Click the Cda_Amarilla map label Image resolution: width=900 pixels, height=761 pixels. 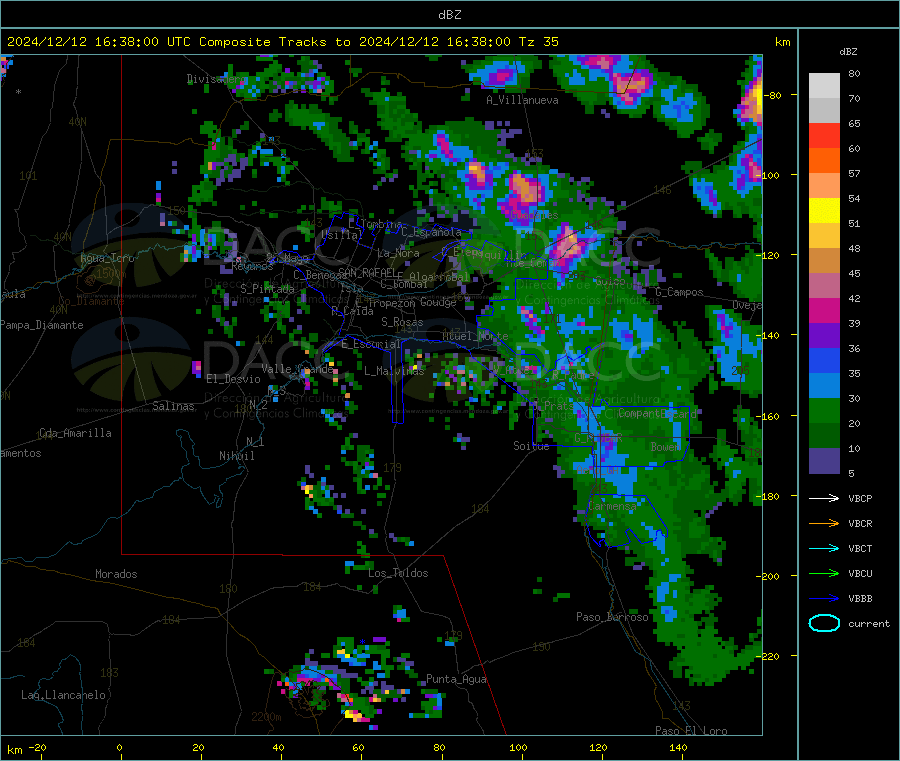75,433
